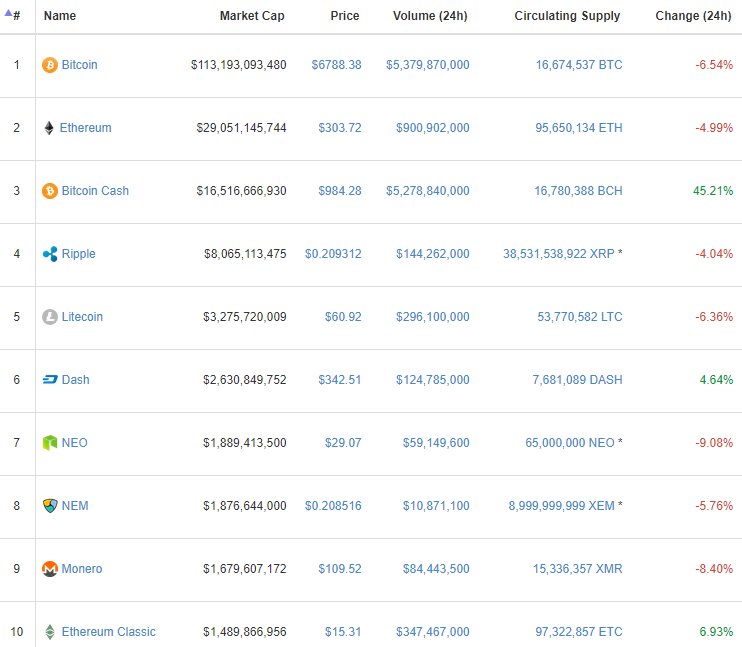This screenshot has height=647, width=742.
Task: Click the Dash logo icon
Action: point(50,380)
